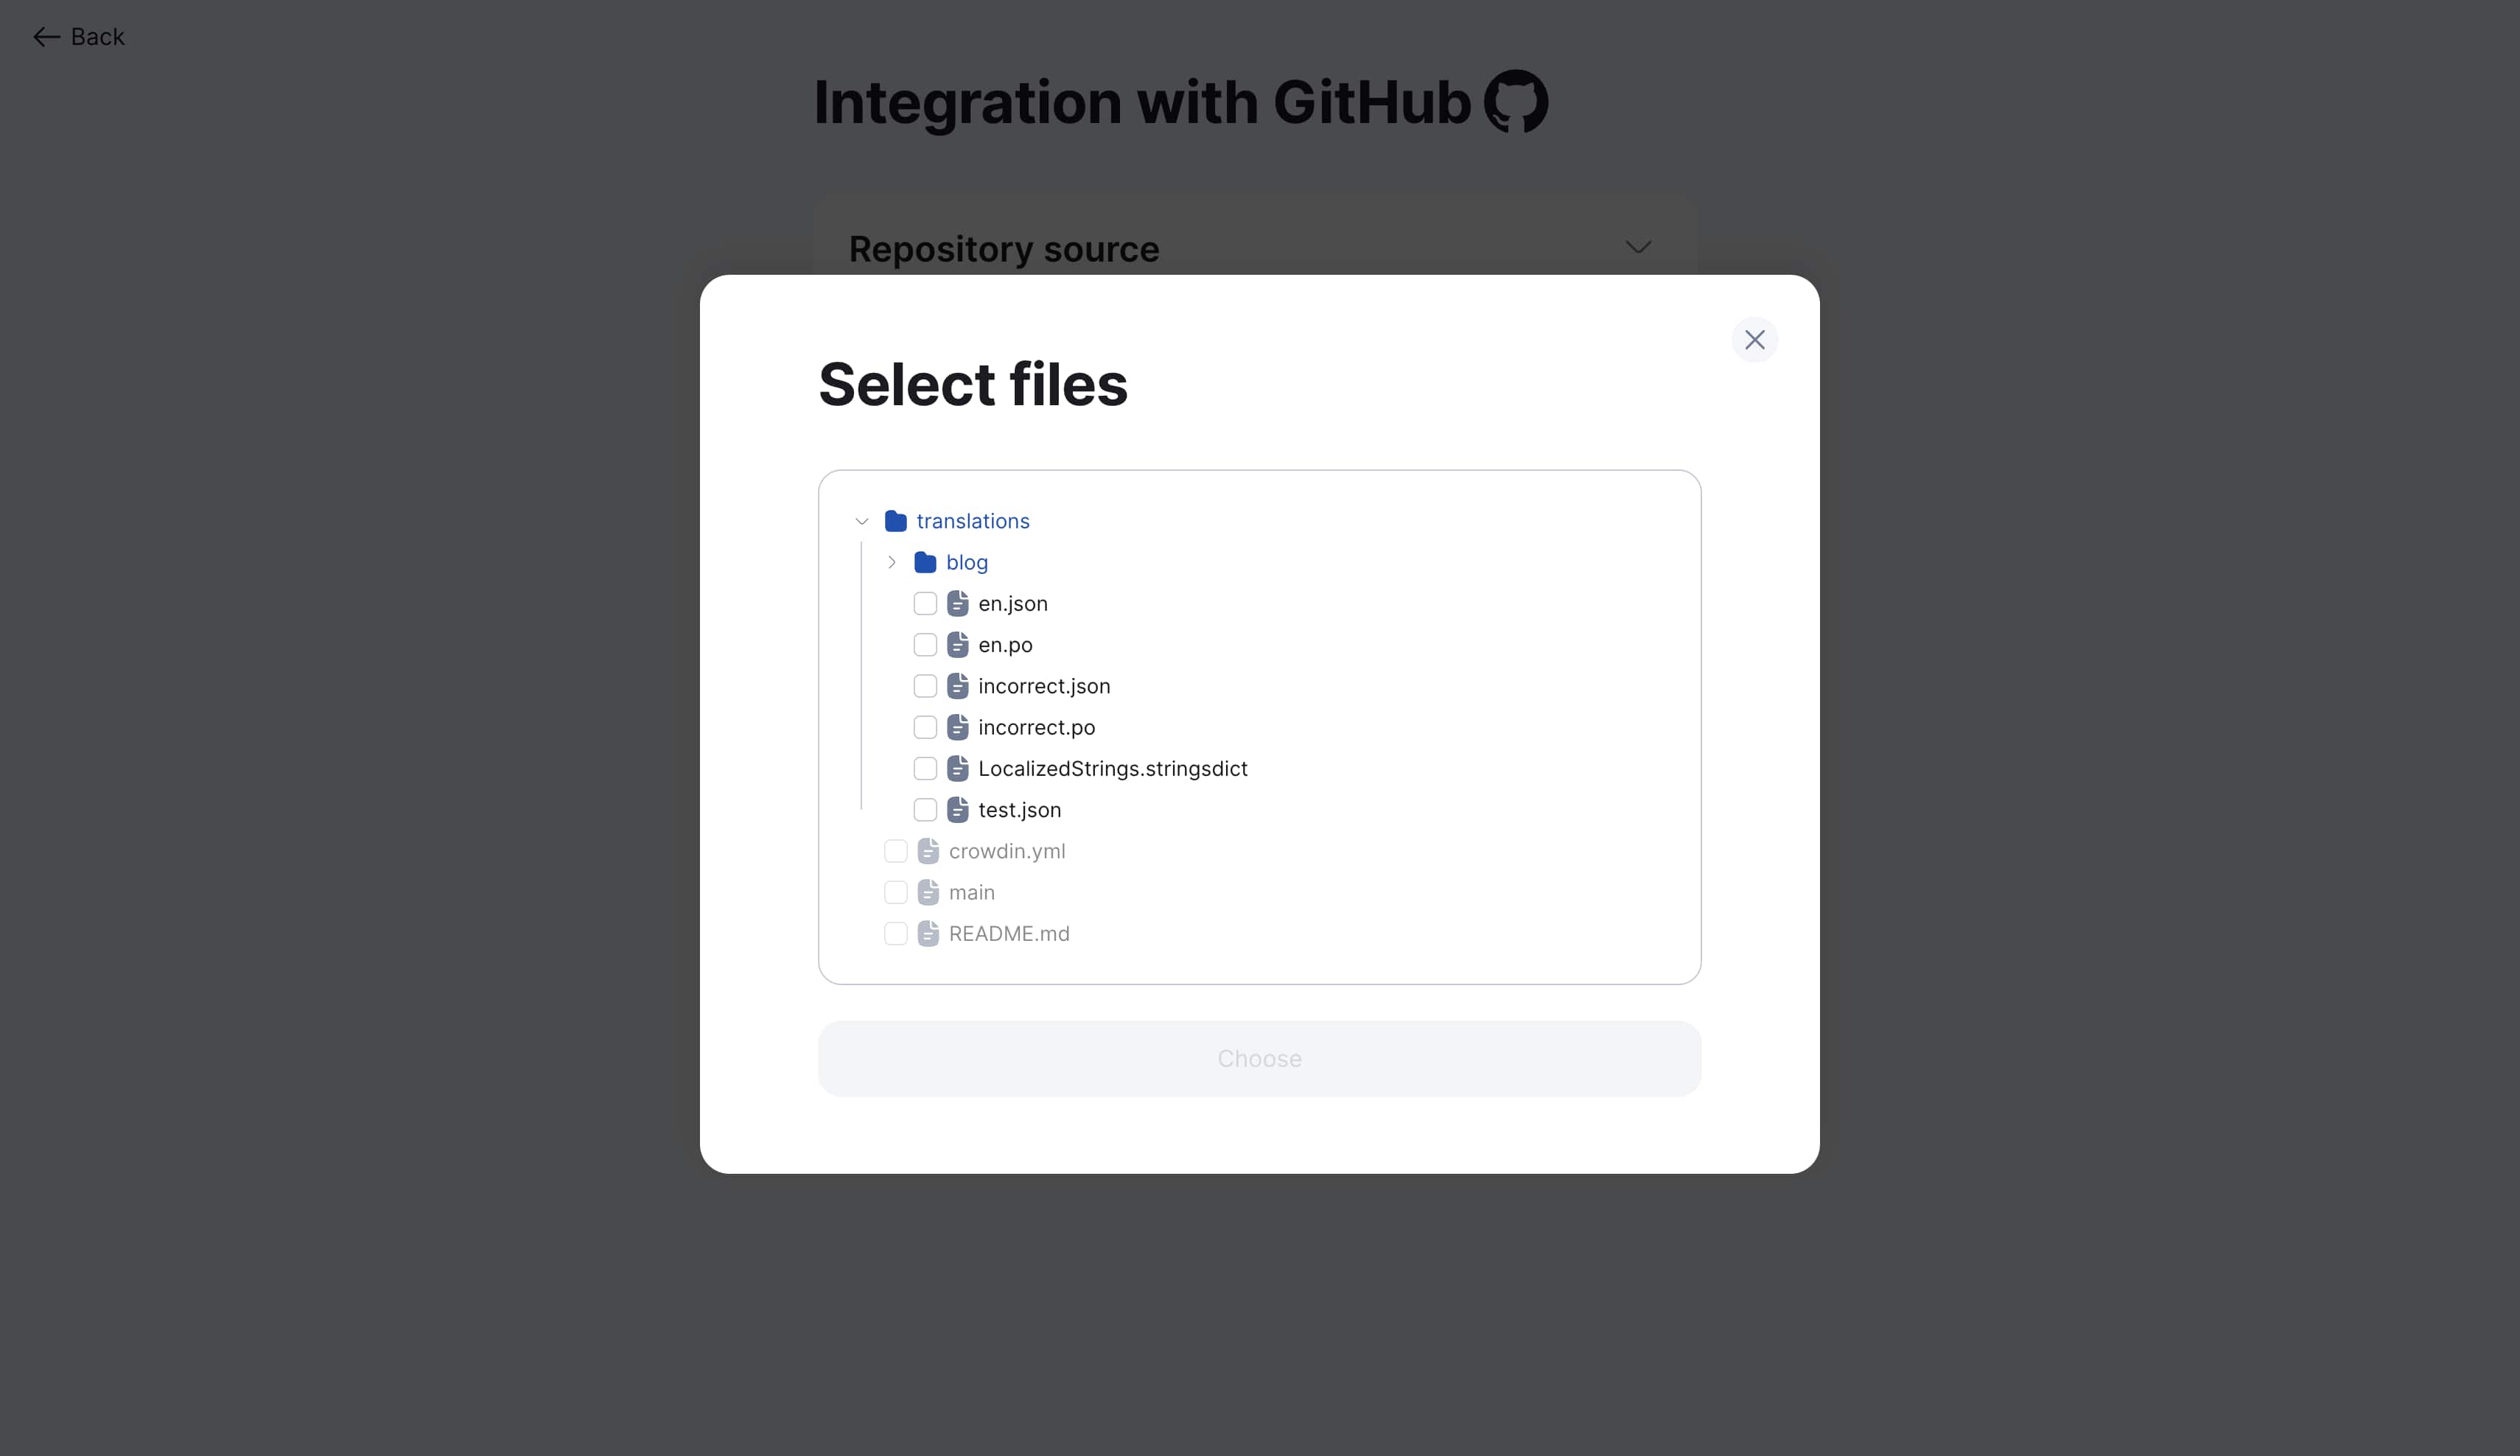Check the LocalizedStrings.stringsdict checkbox
The width and height of the screenshot is (2520, 1456).
[x=925, y=768]
